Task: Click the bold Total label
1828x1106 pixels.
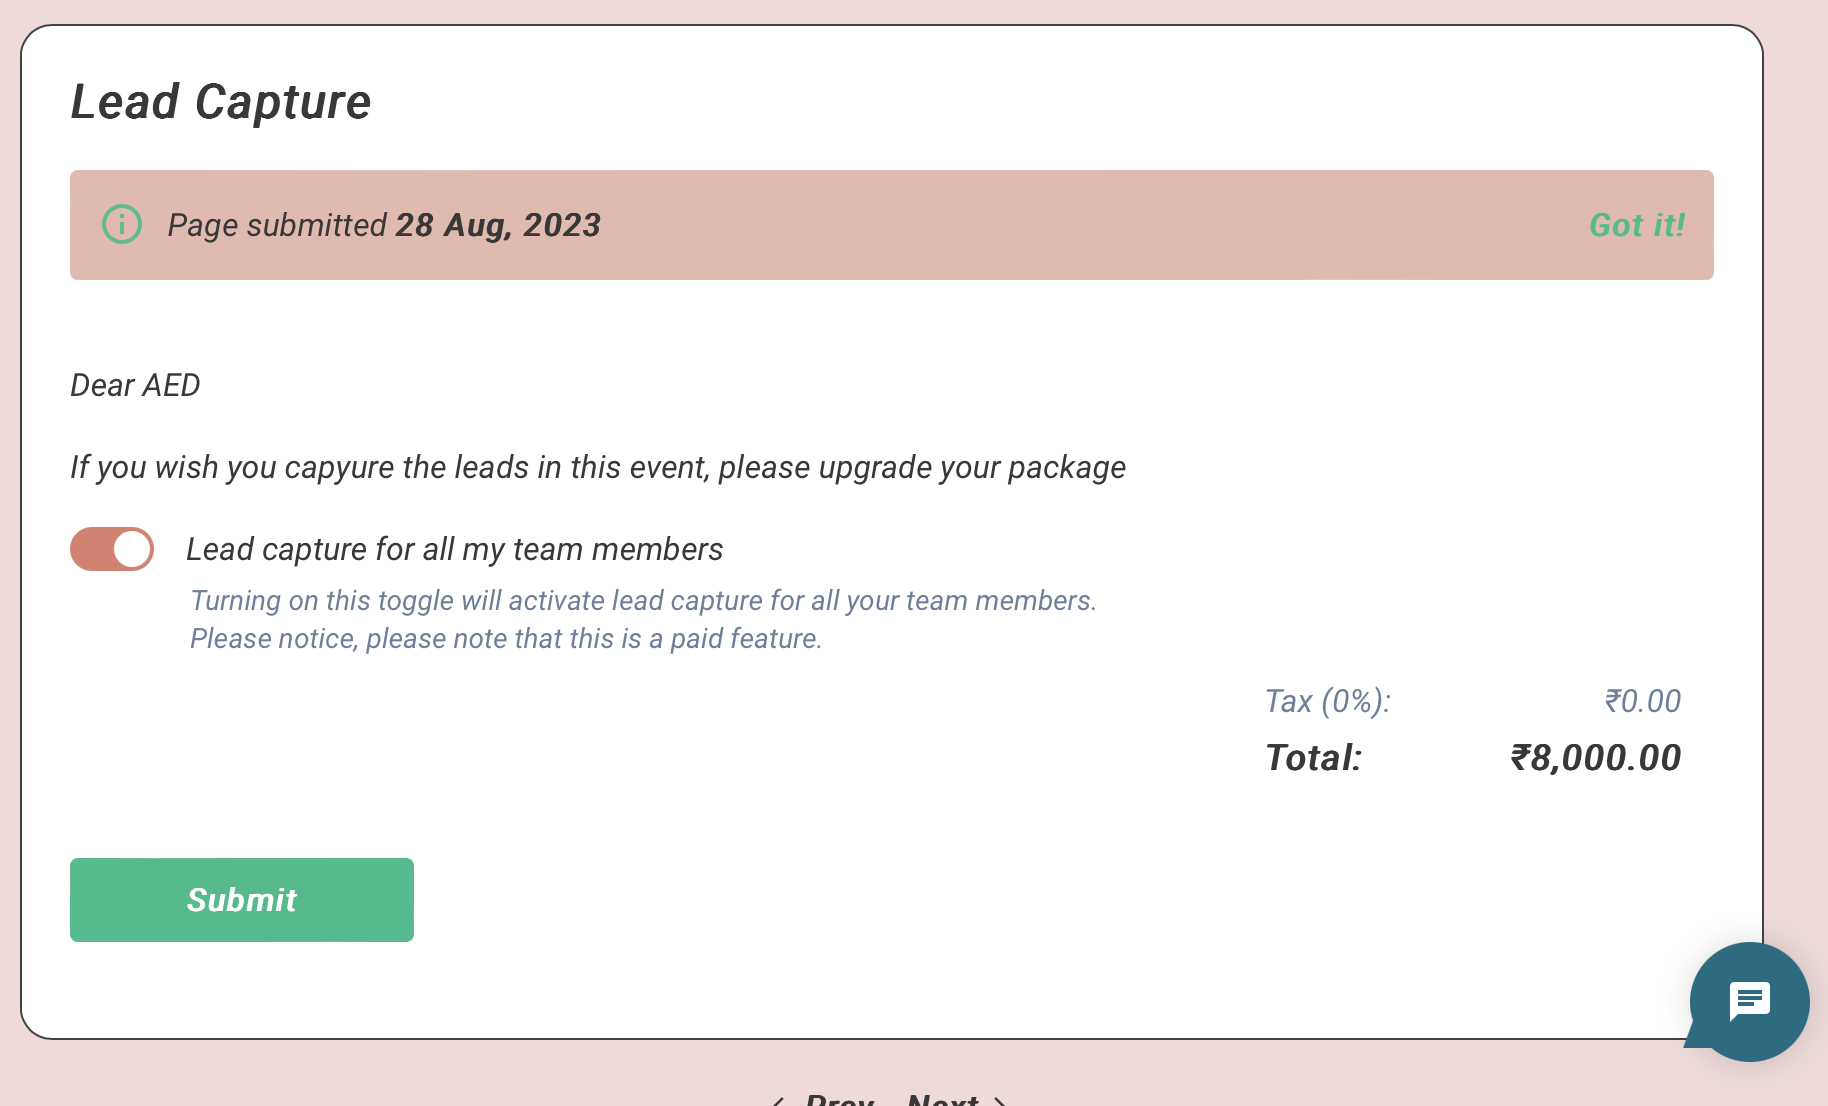Action: 1313,758
